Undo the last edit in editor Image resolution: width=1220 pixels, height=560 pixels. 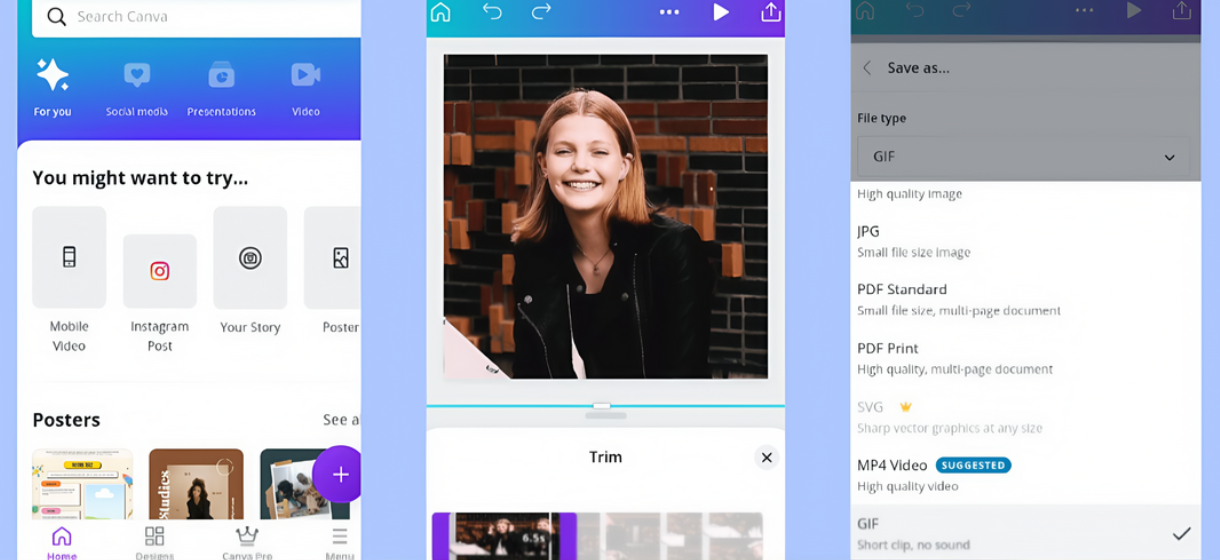point(492,12)
